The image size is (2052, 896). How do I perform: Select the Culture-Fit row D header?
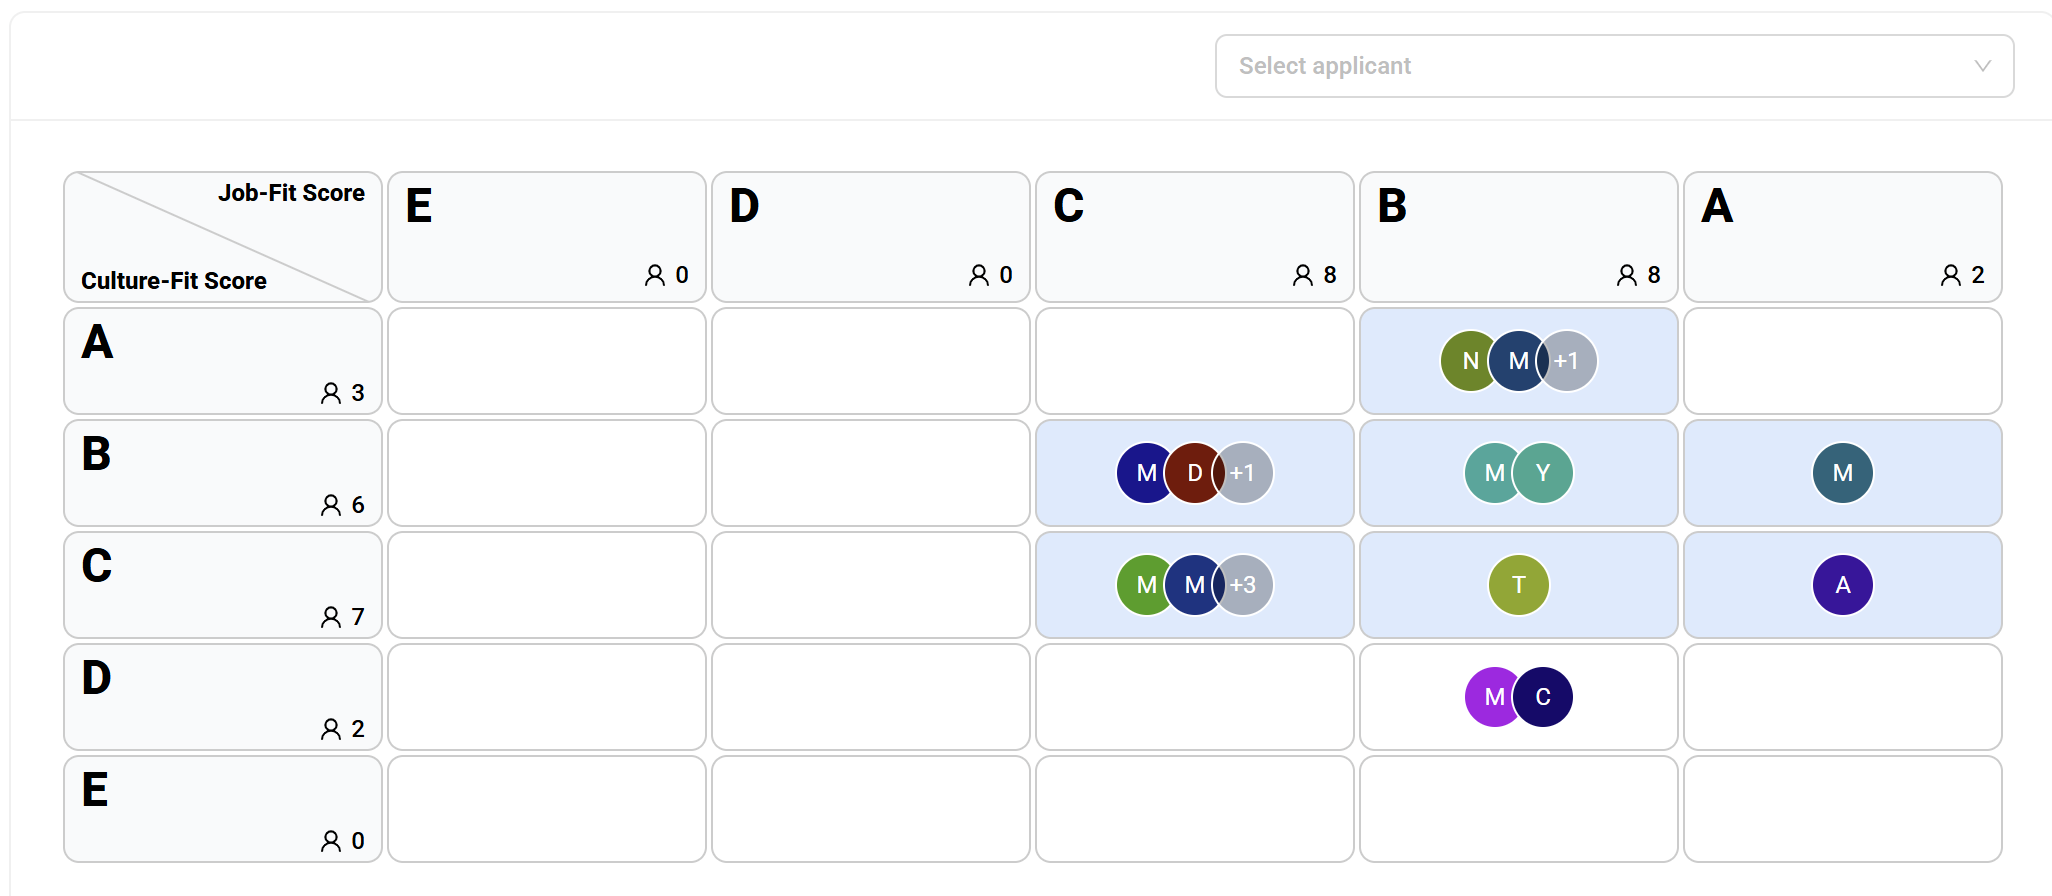point(223,697)
